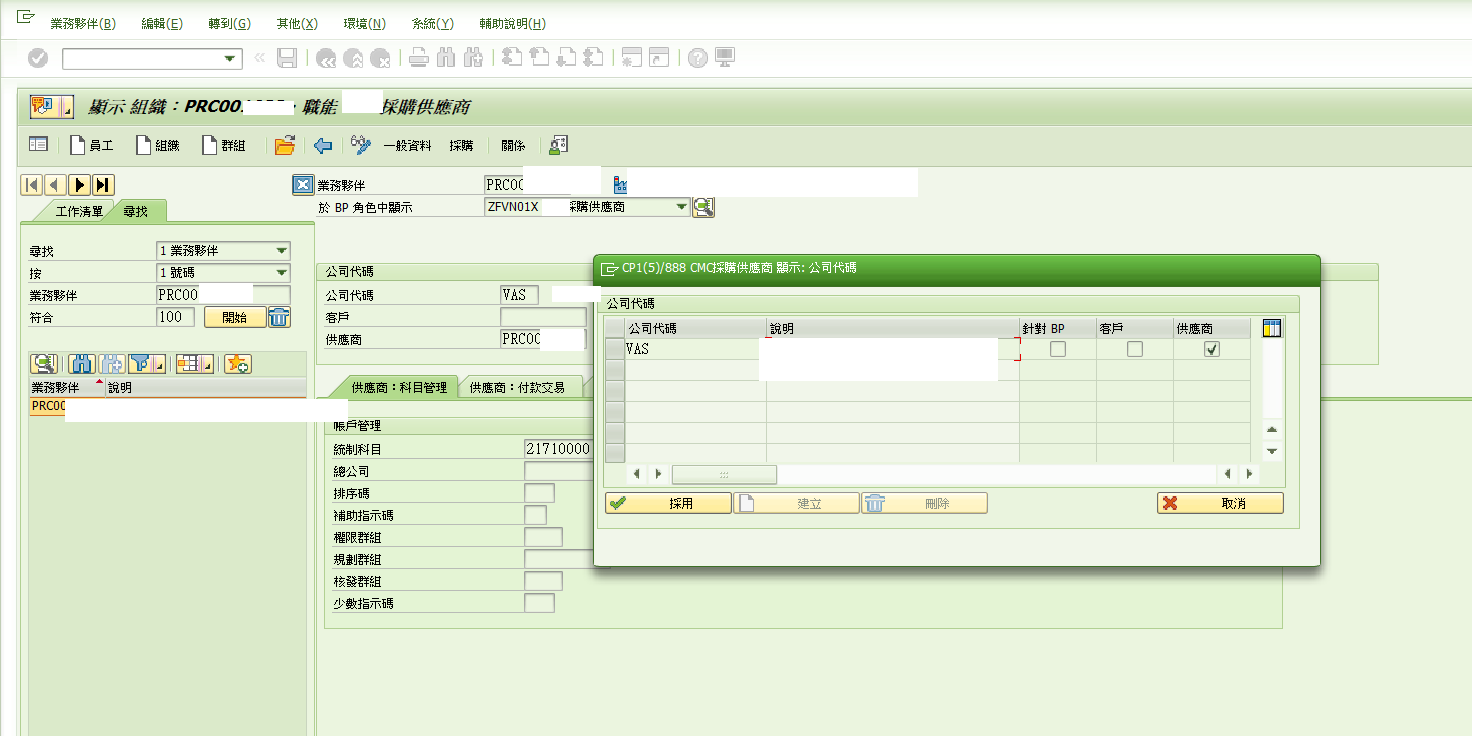Image resolution: width=1472 pixels, height=736 pixels.
Task: Switch to 供應商：付款交易 tab
Action: 518,388
